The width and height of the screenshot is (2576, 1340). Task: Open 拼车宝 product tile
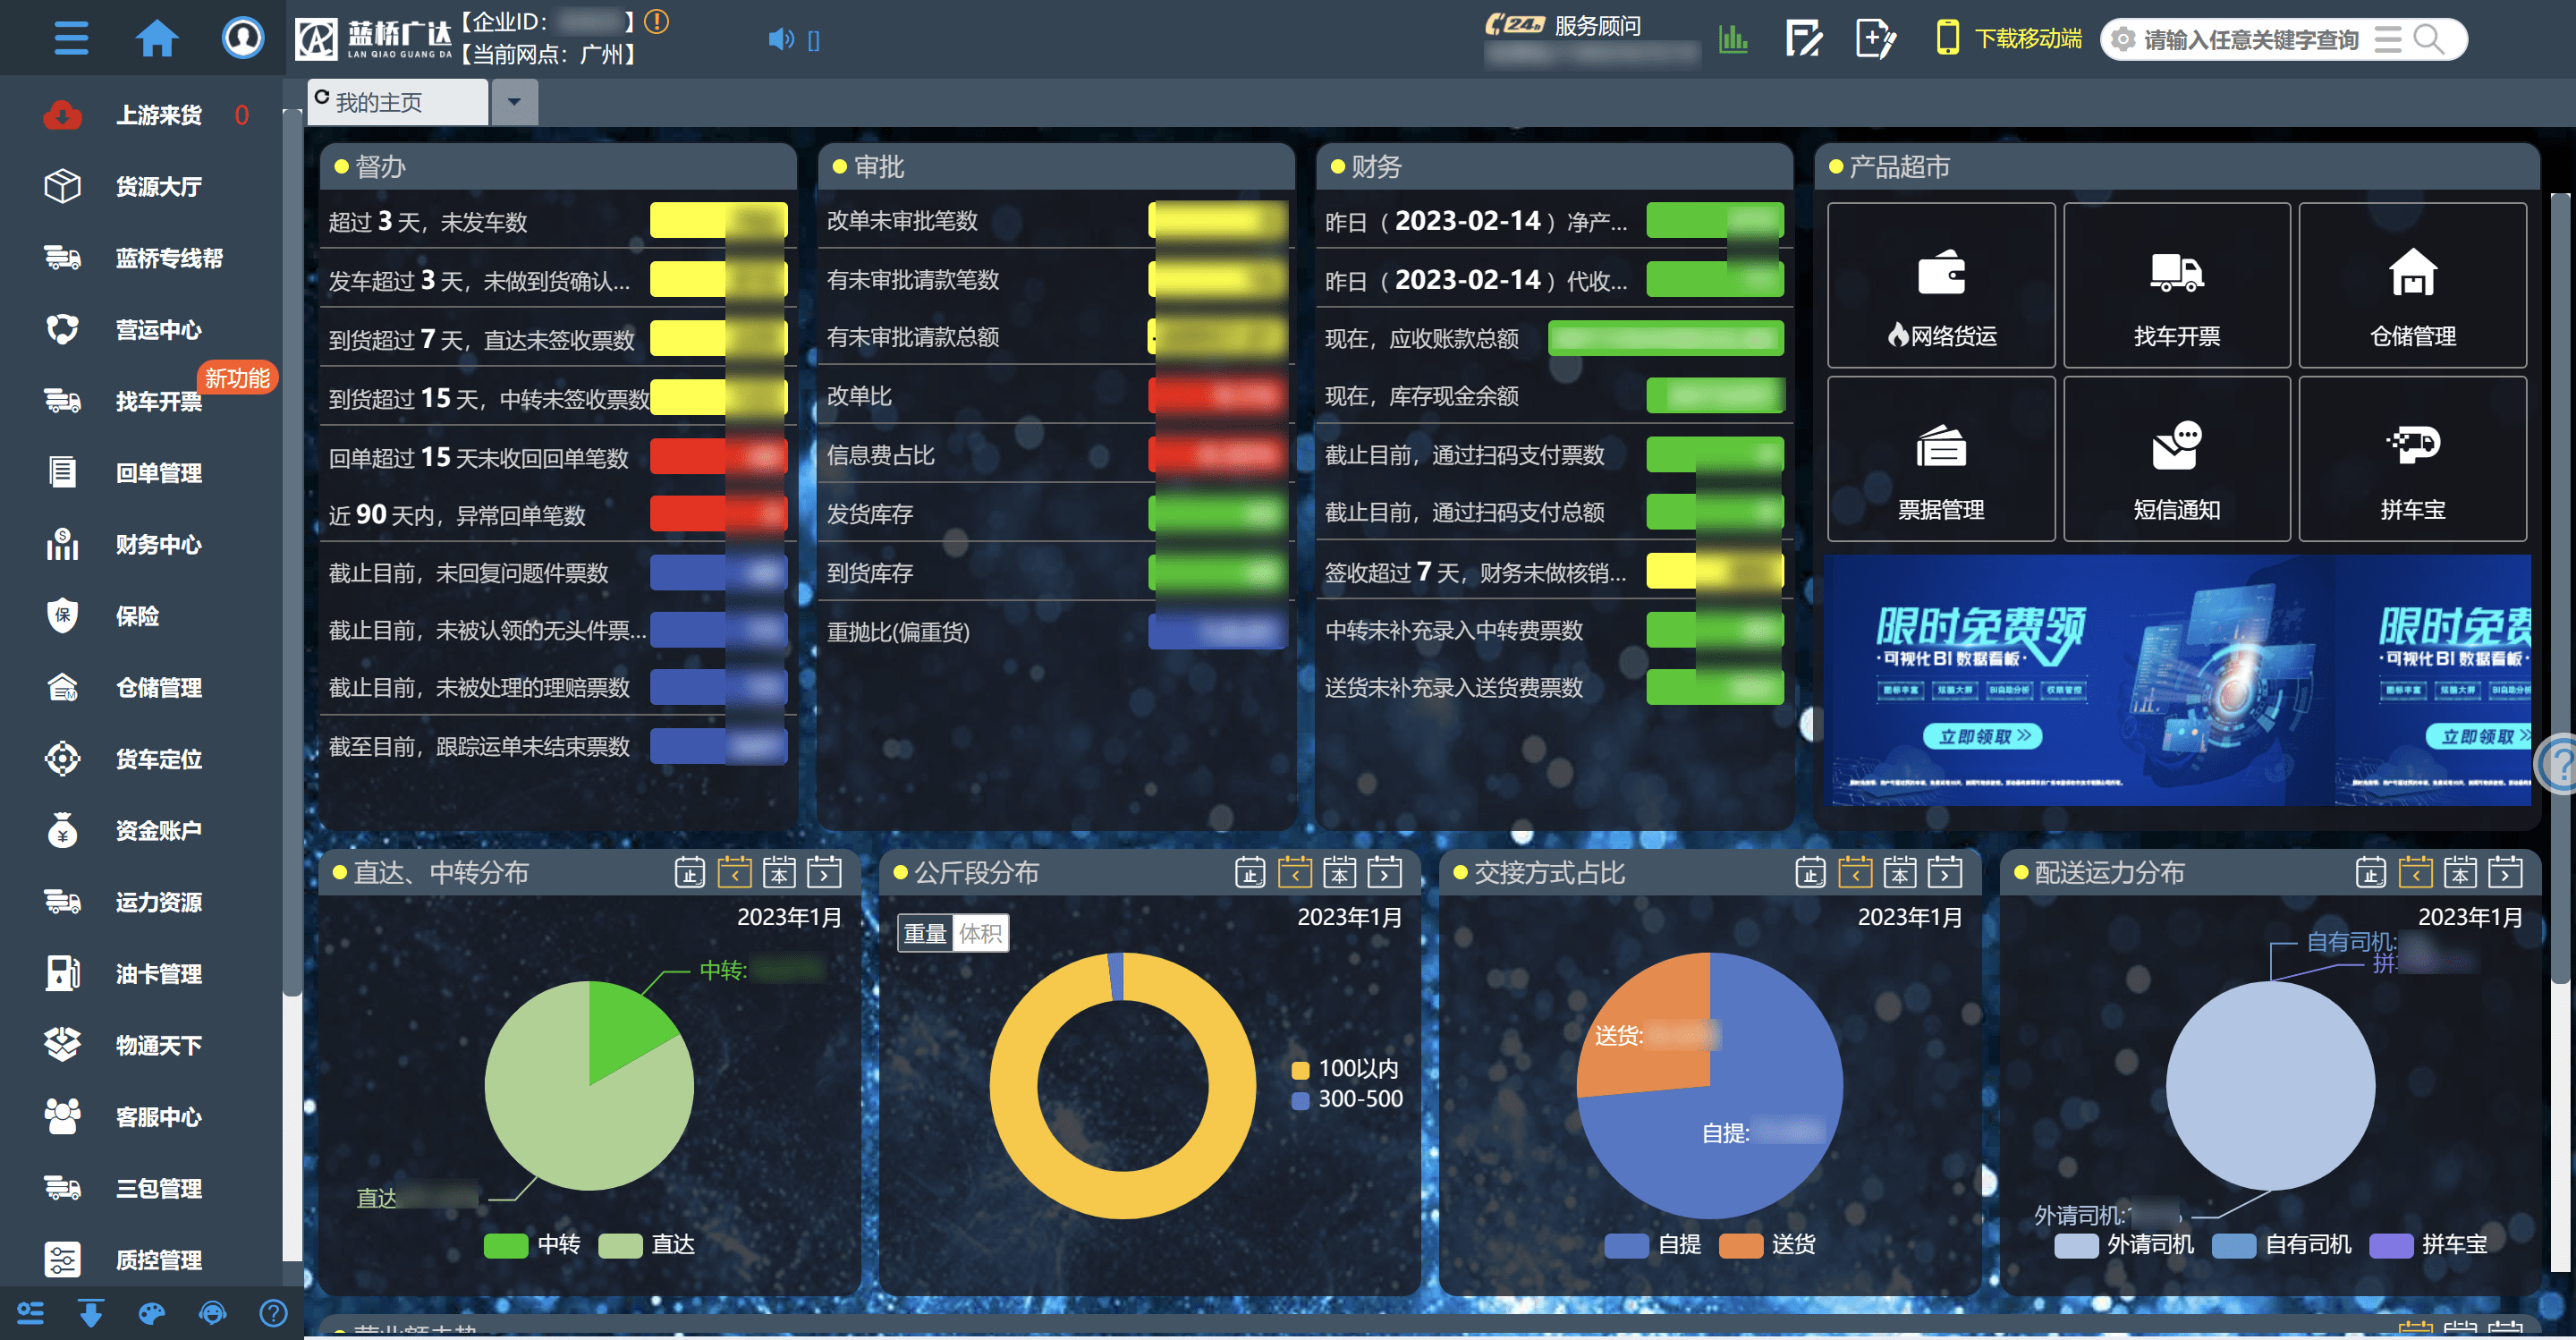2411,459
